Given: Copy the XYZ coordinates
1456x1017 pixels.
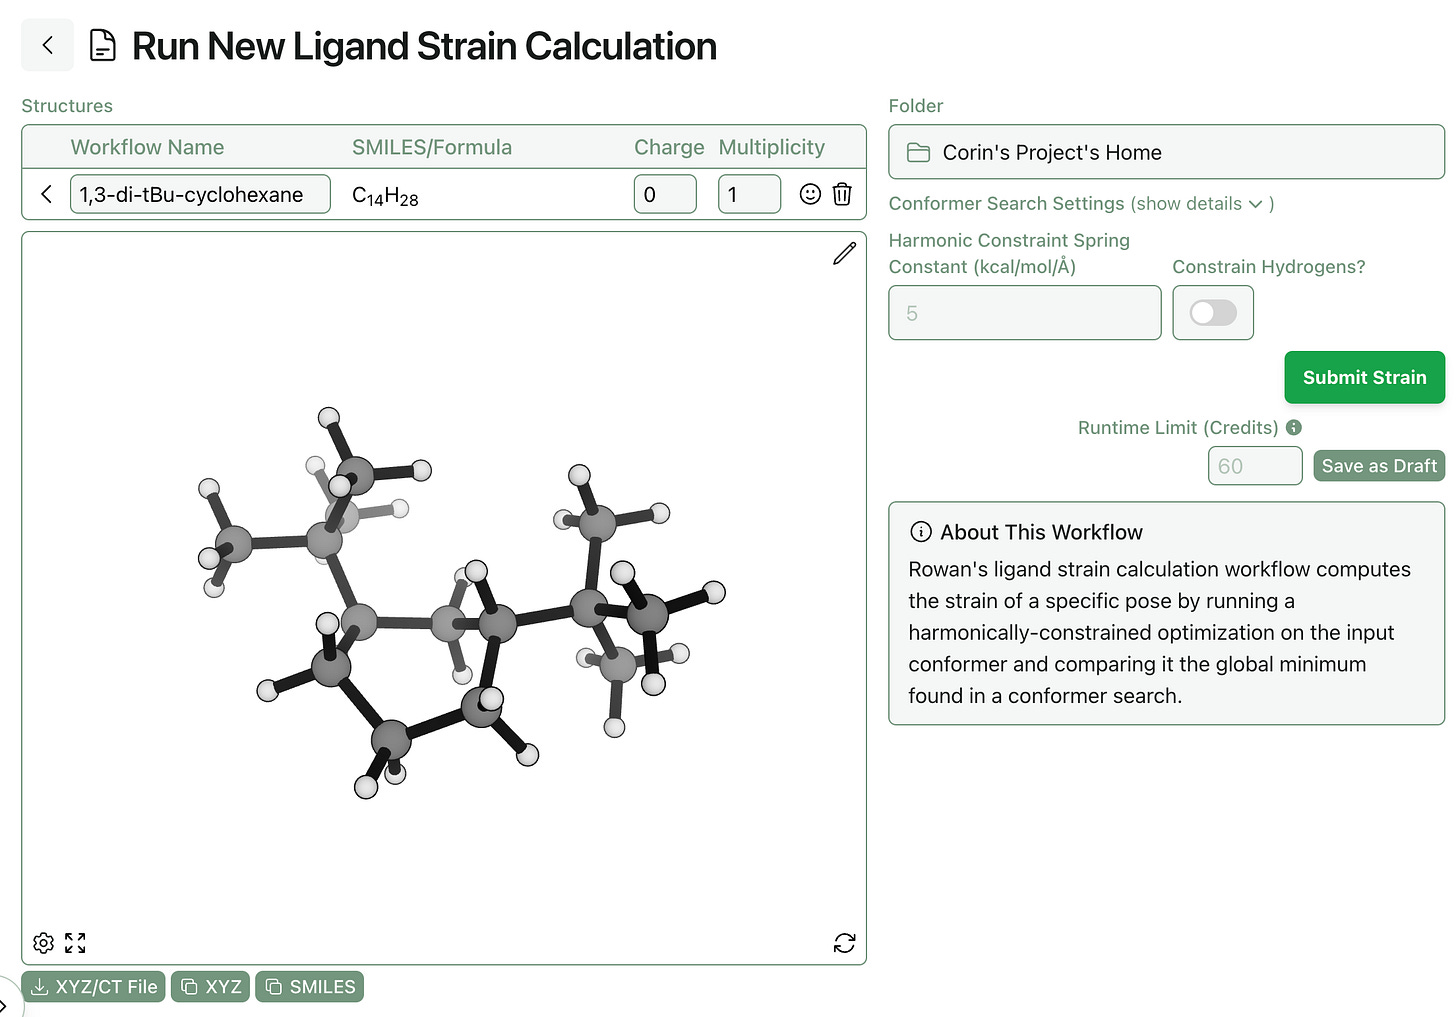Looking at the screenshot, I should coord(210,987).
